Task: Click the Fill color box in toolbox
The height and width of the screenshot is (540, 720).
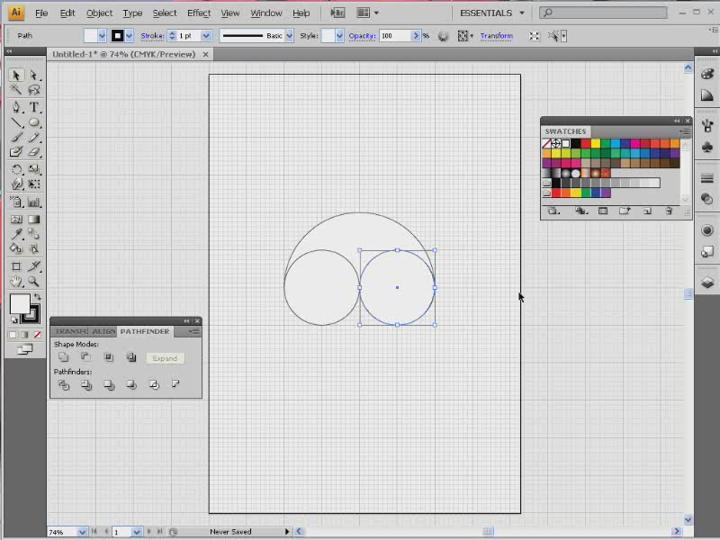Action: click(x=20, y=304)
